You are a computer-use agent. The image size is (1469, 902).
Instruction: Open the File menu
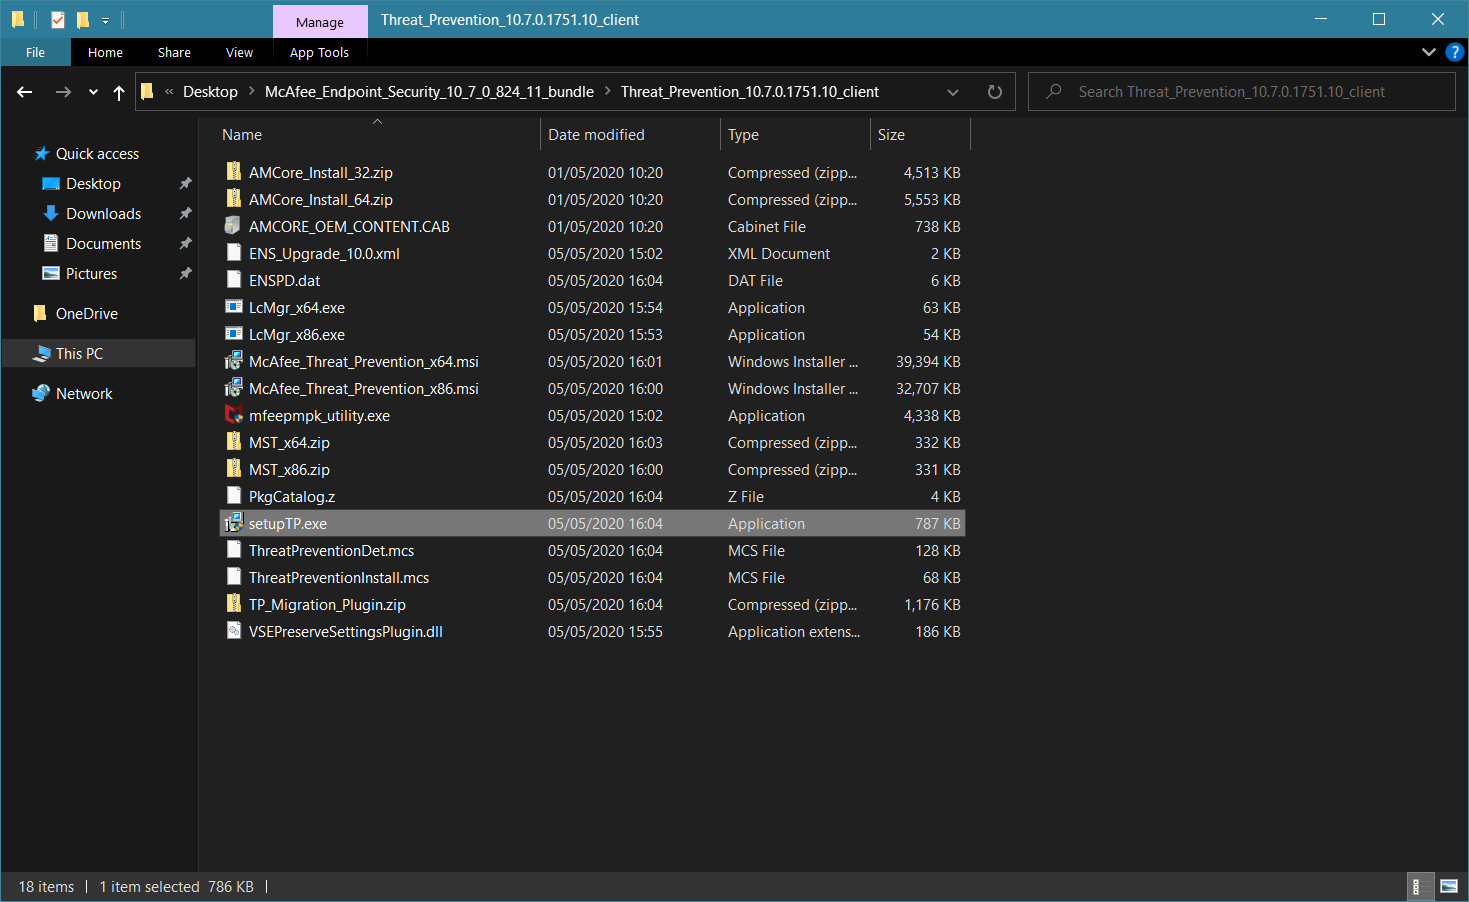click(x=35, y=53)
